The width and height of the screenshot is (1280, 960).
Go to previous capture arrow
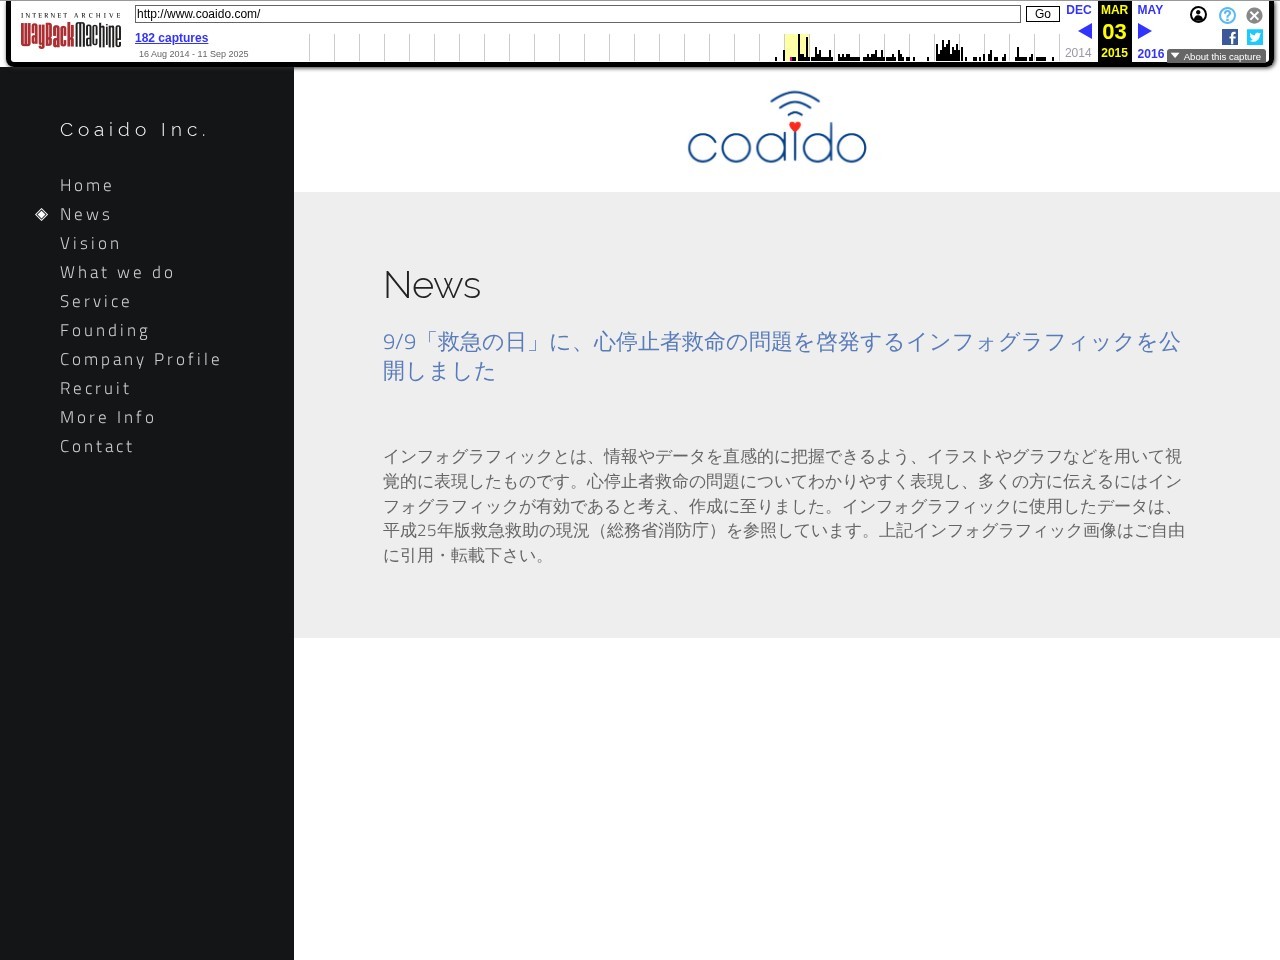1084,31
